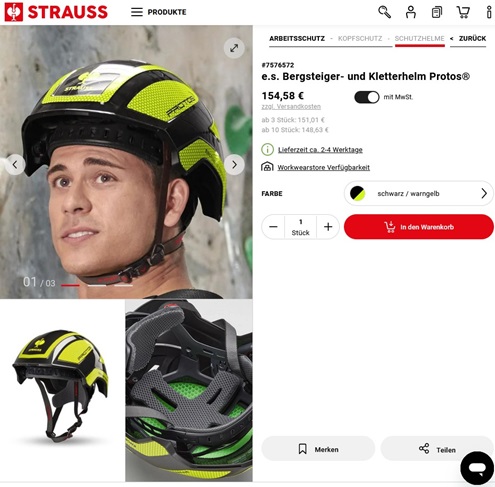This screenshot has width=495, height=487.
Task: Add item with In den Warenkorb button
Action: (x=419, y=227)
